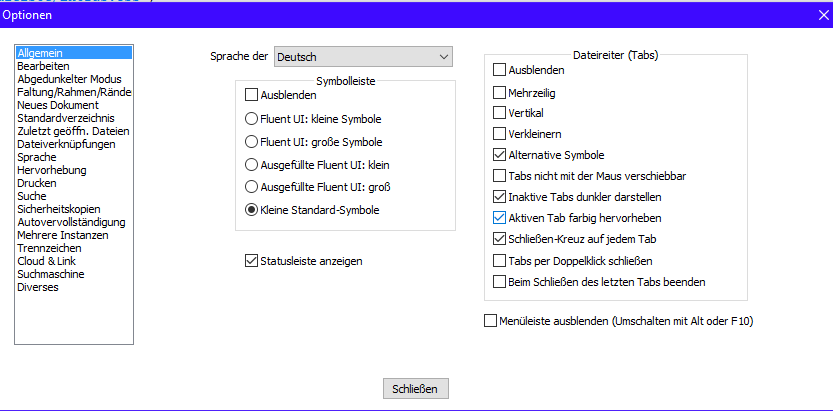Open the Sprache der language dropdown
Image resolution: width=833 pixels, height=411 pixels.
pos(363,57)
